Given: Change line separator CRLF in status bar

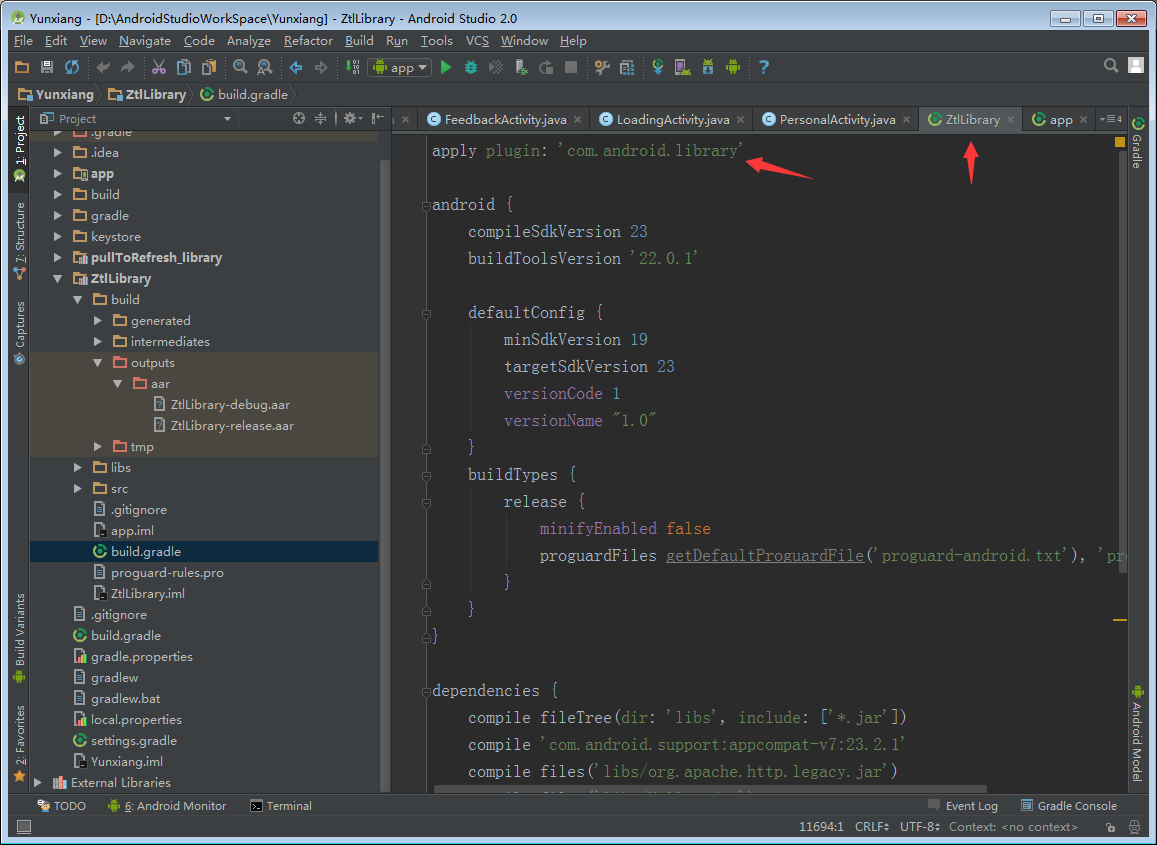Looking at the screenshot, I should (871, 827).
